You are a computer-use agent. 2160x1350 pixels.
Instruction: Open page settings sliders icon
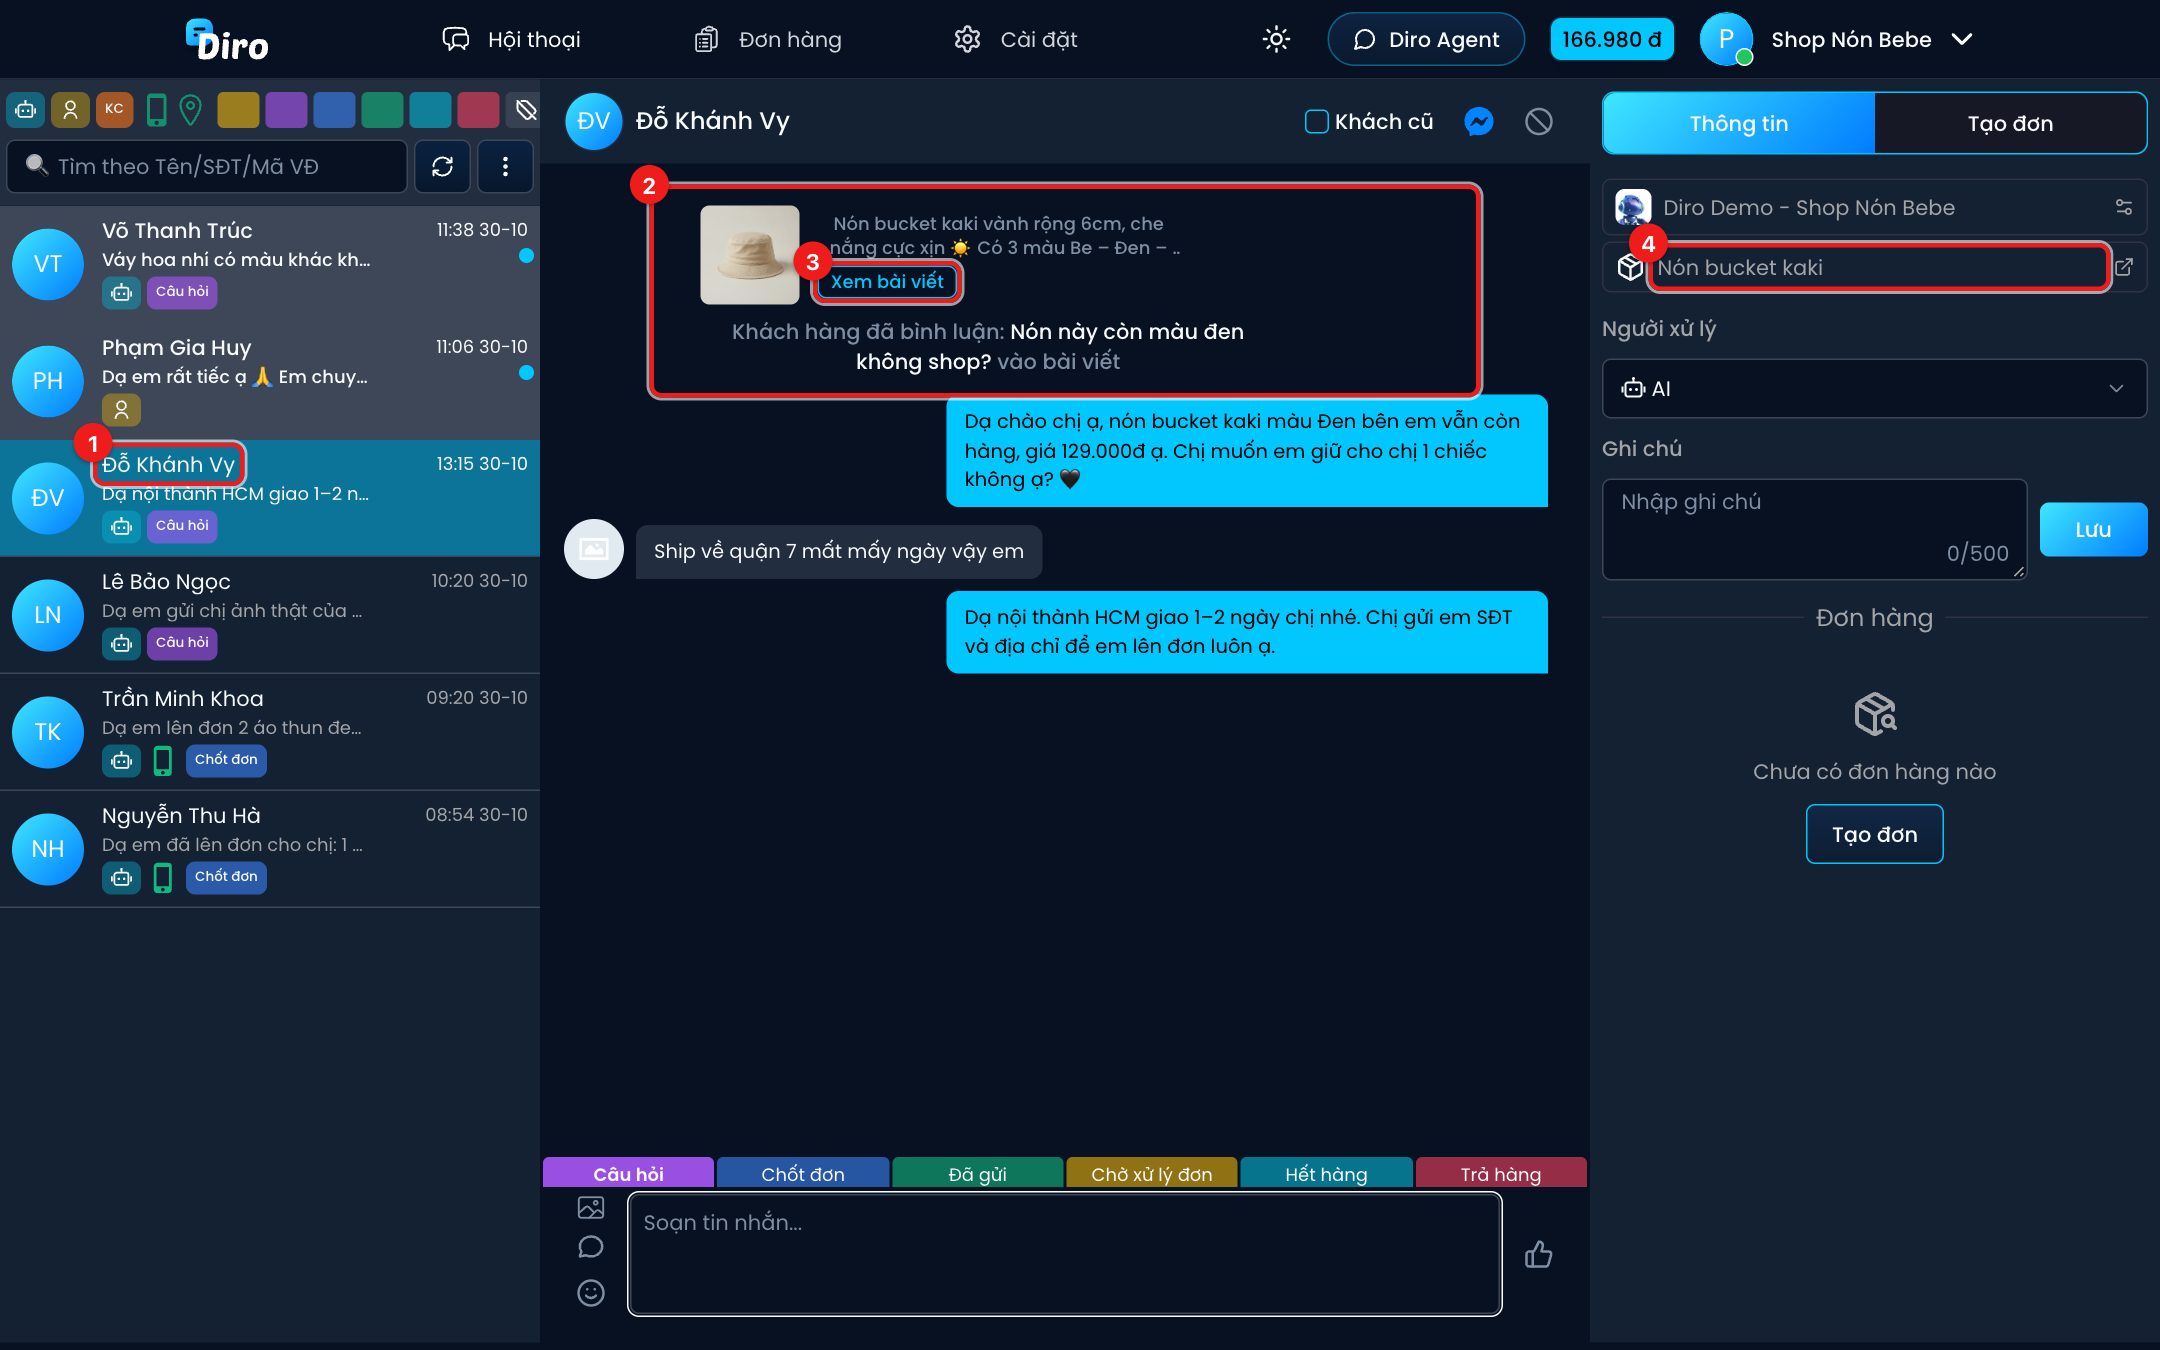tap(2124, 207)
